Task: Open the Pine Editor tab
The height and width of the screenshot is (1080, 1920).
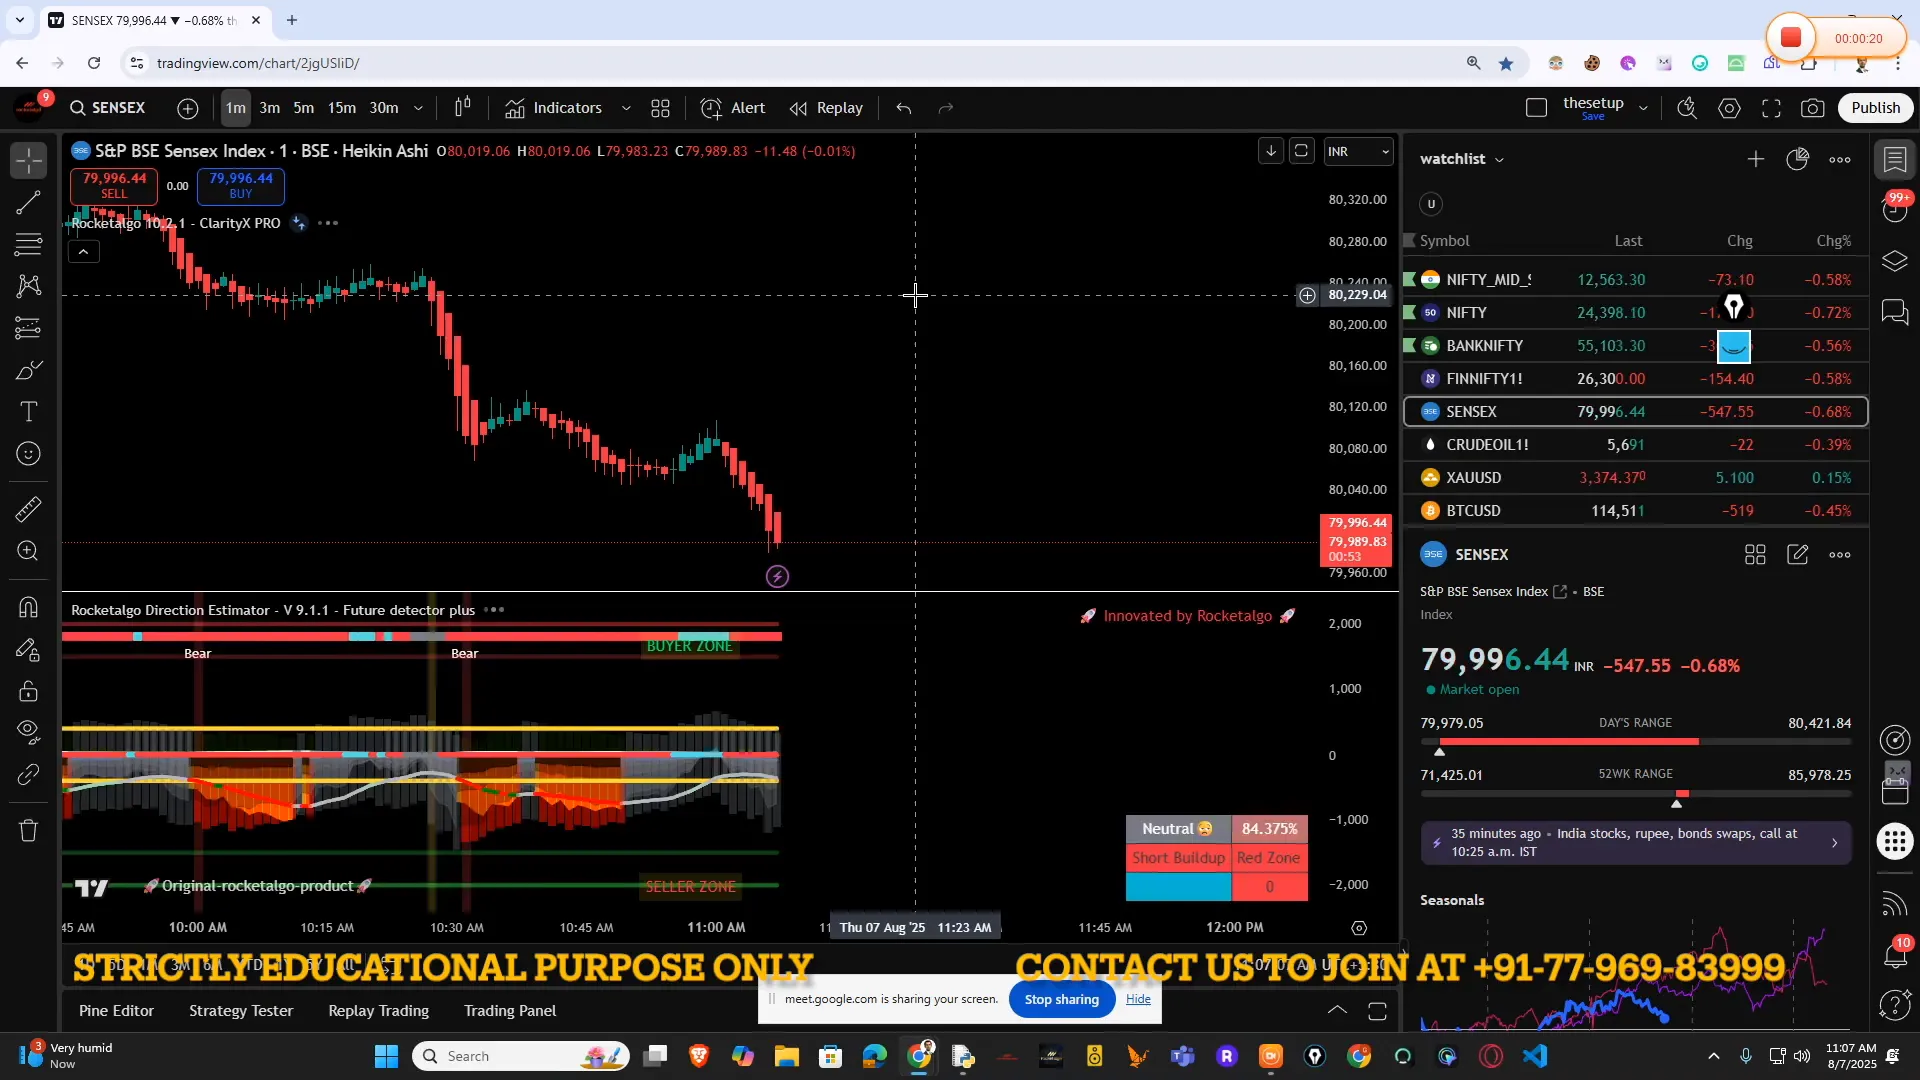Action: point(117,1011)
